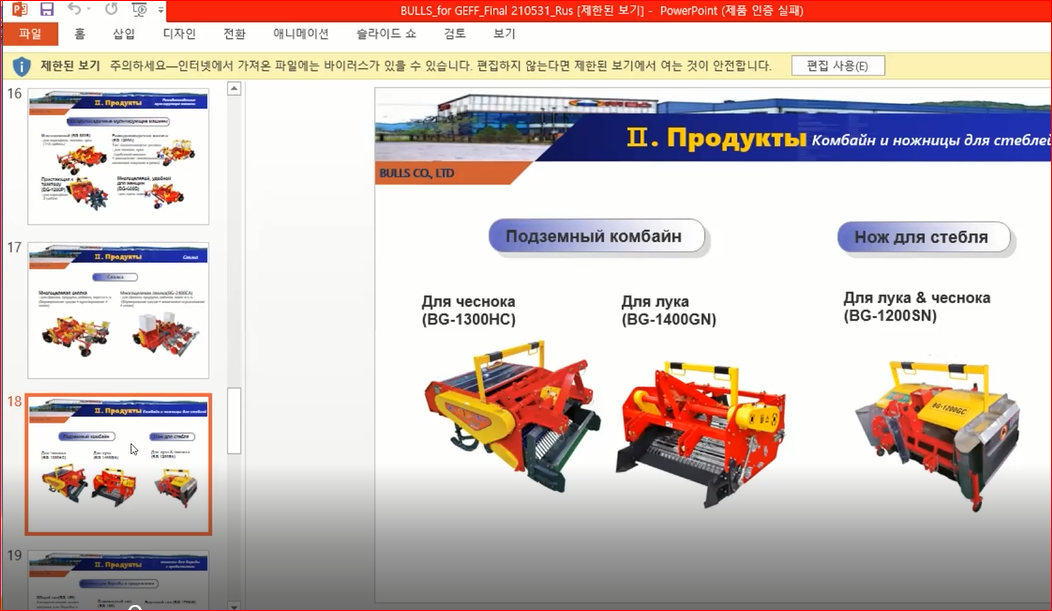Click the Подземный комбайн label on slide
The width and height of the screenshot is (1052, 611).
[594, 237]
